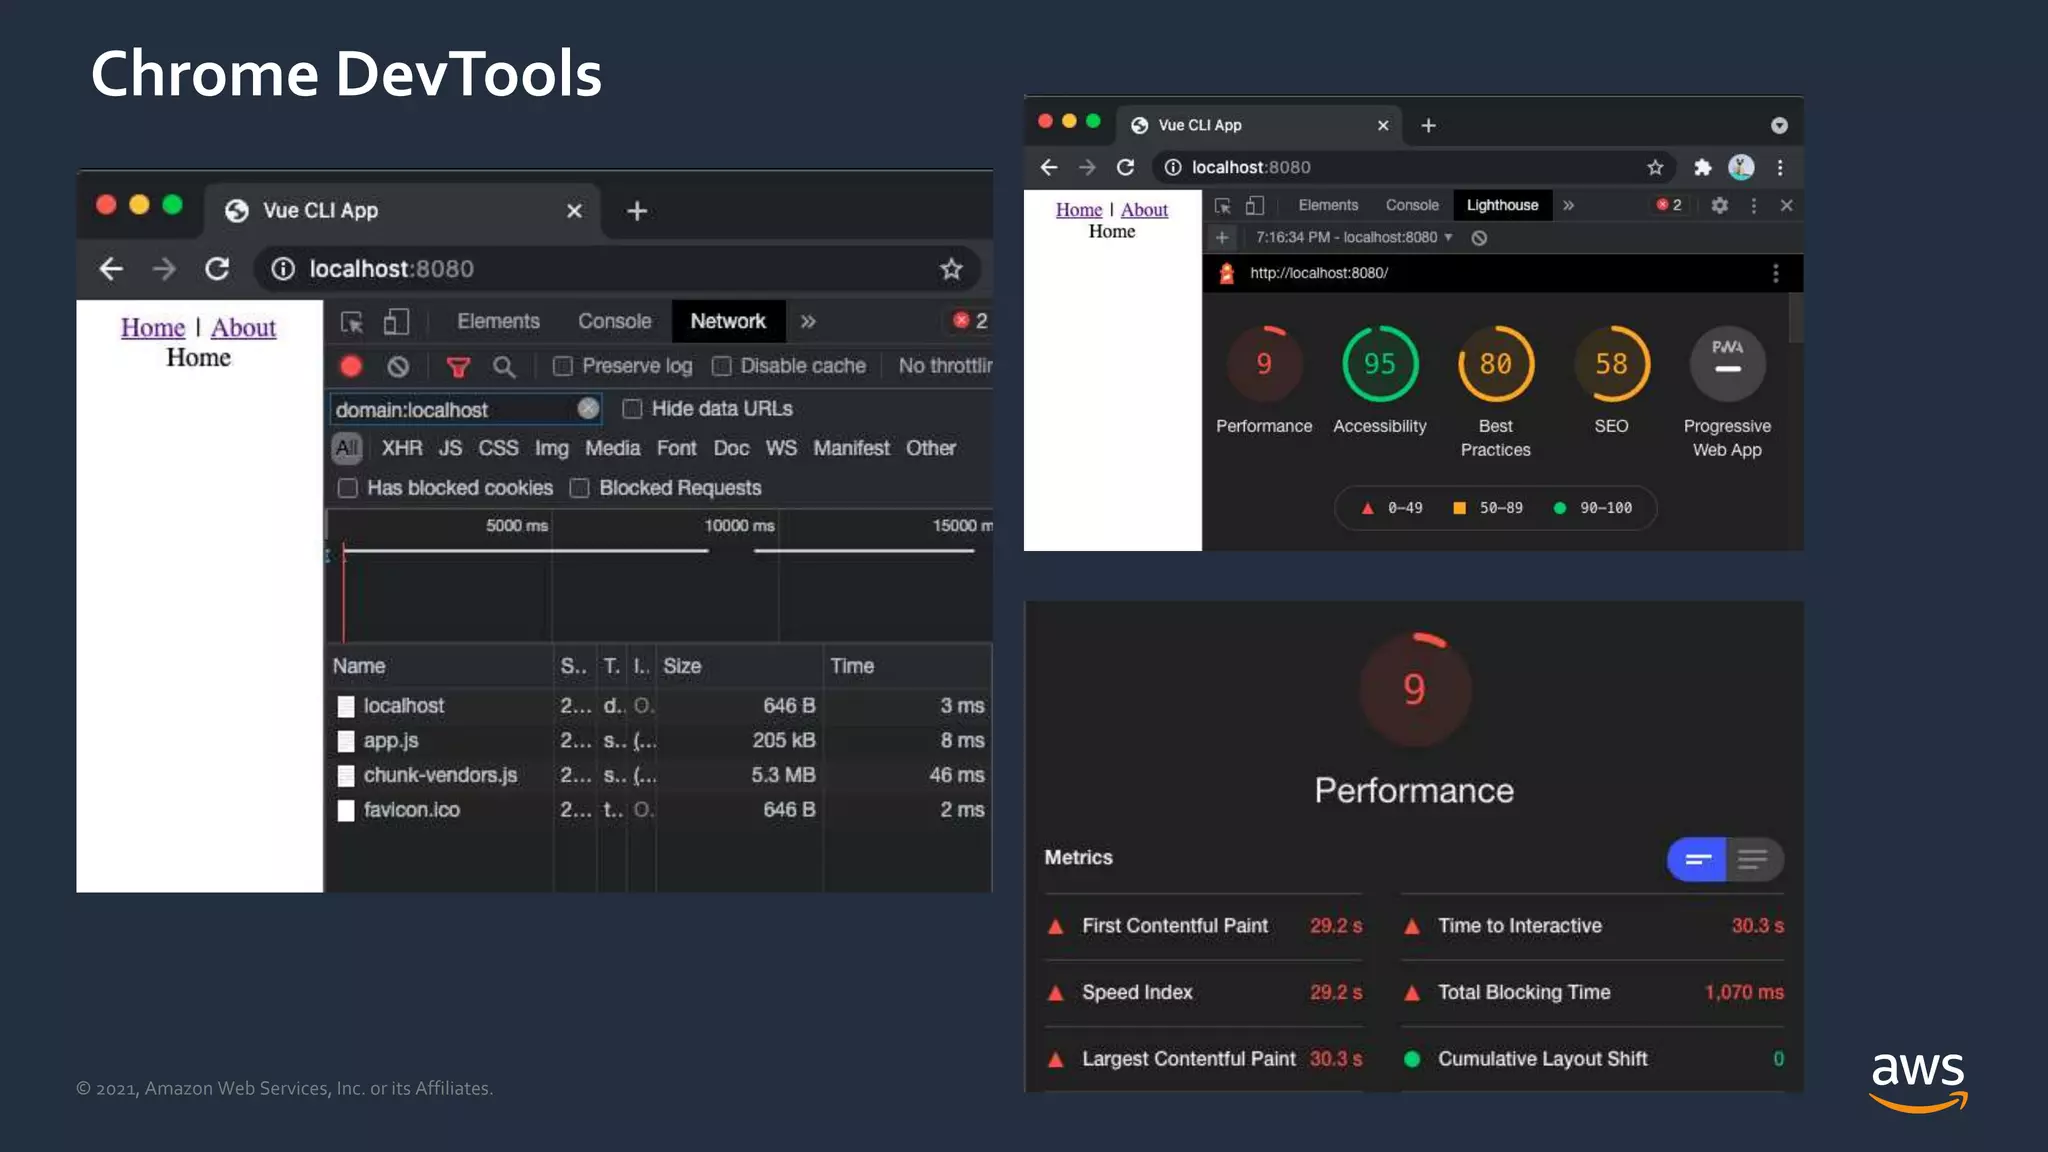The width and height of the screenshot is (2048, 1152).
Task: Click the Lighthouse logo beside http://localhost:8080/
Action: click(x=1226, y=273)
